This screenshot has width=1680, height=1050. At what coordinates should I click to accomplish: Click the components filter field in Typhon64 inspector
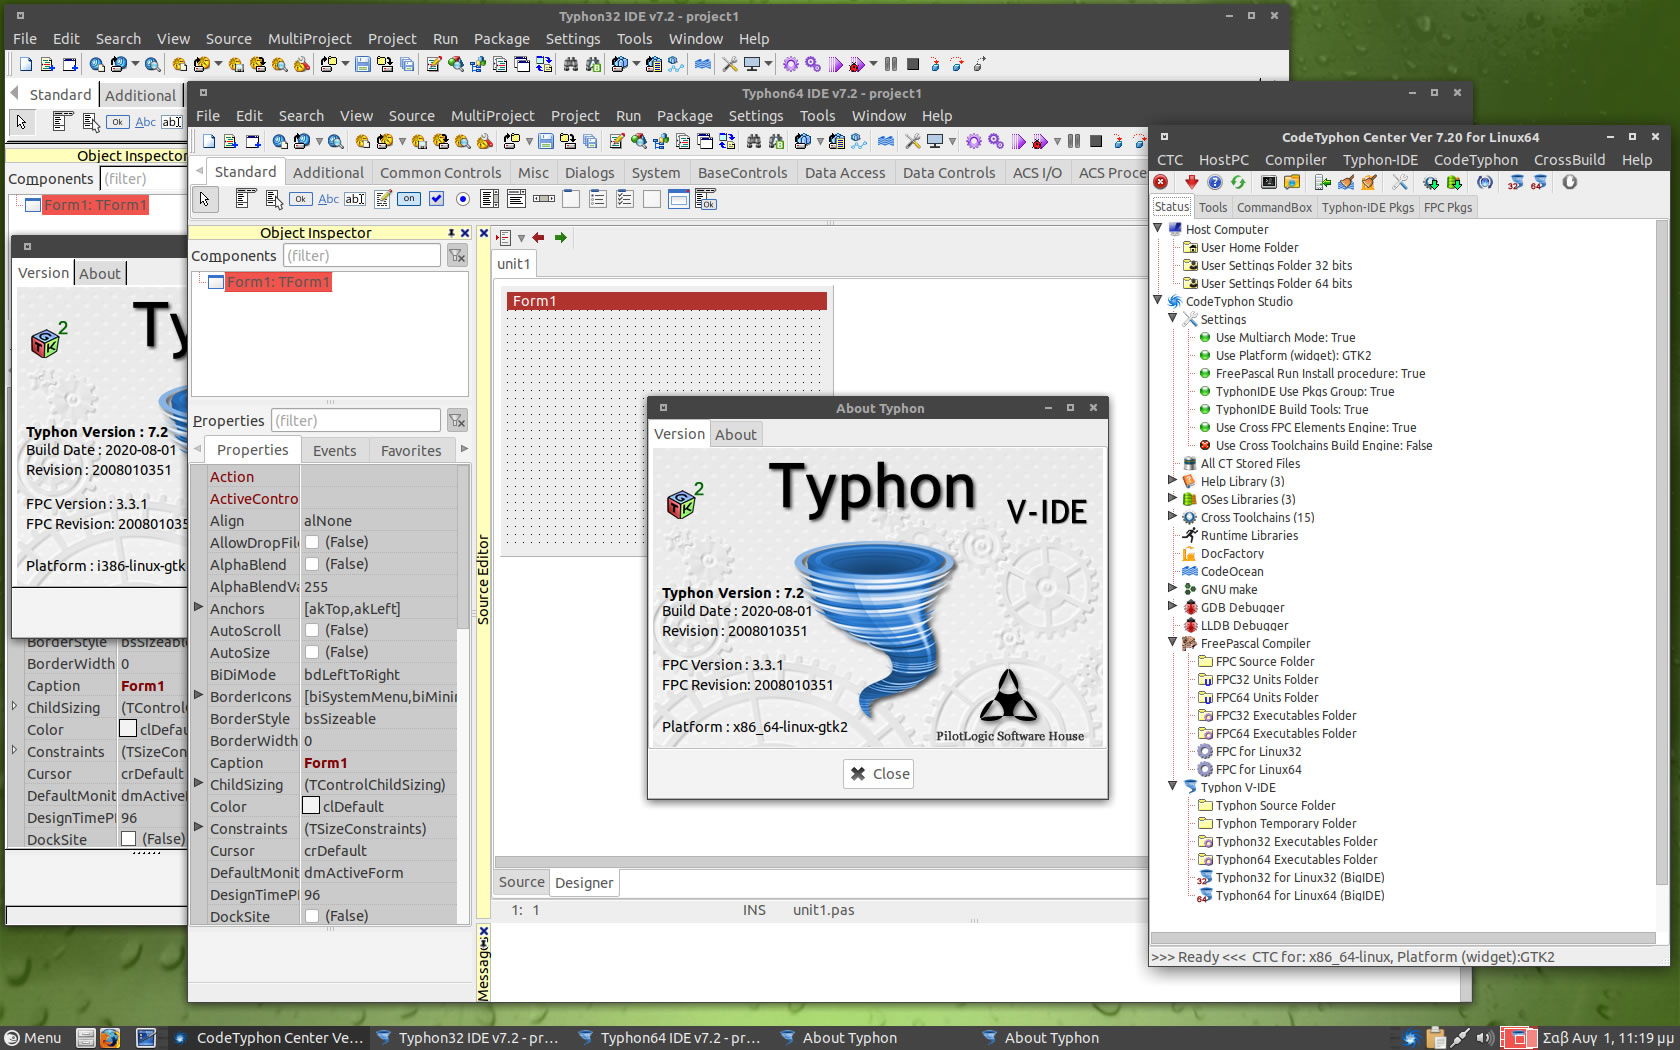click(362, 256)
